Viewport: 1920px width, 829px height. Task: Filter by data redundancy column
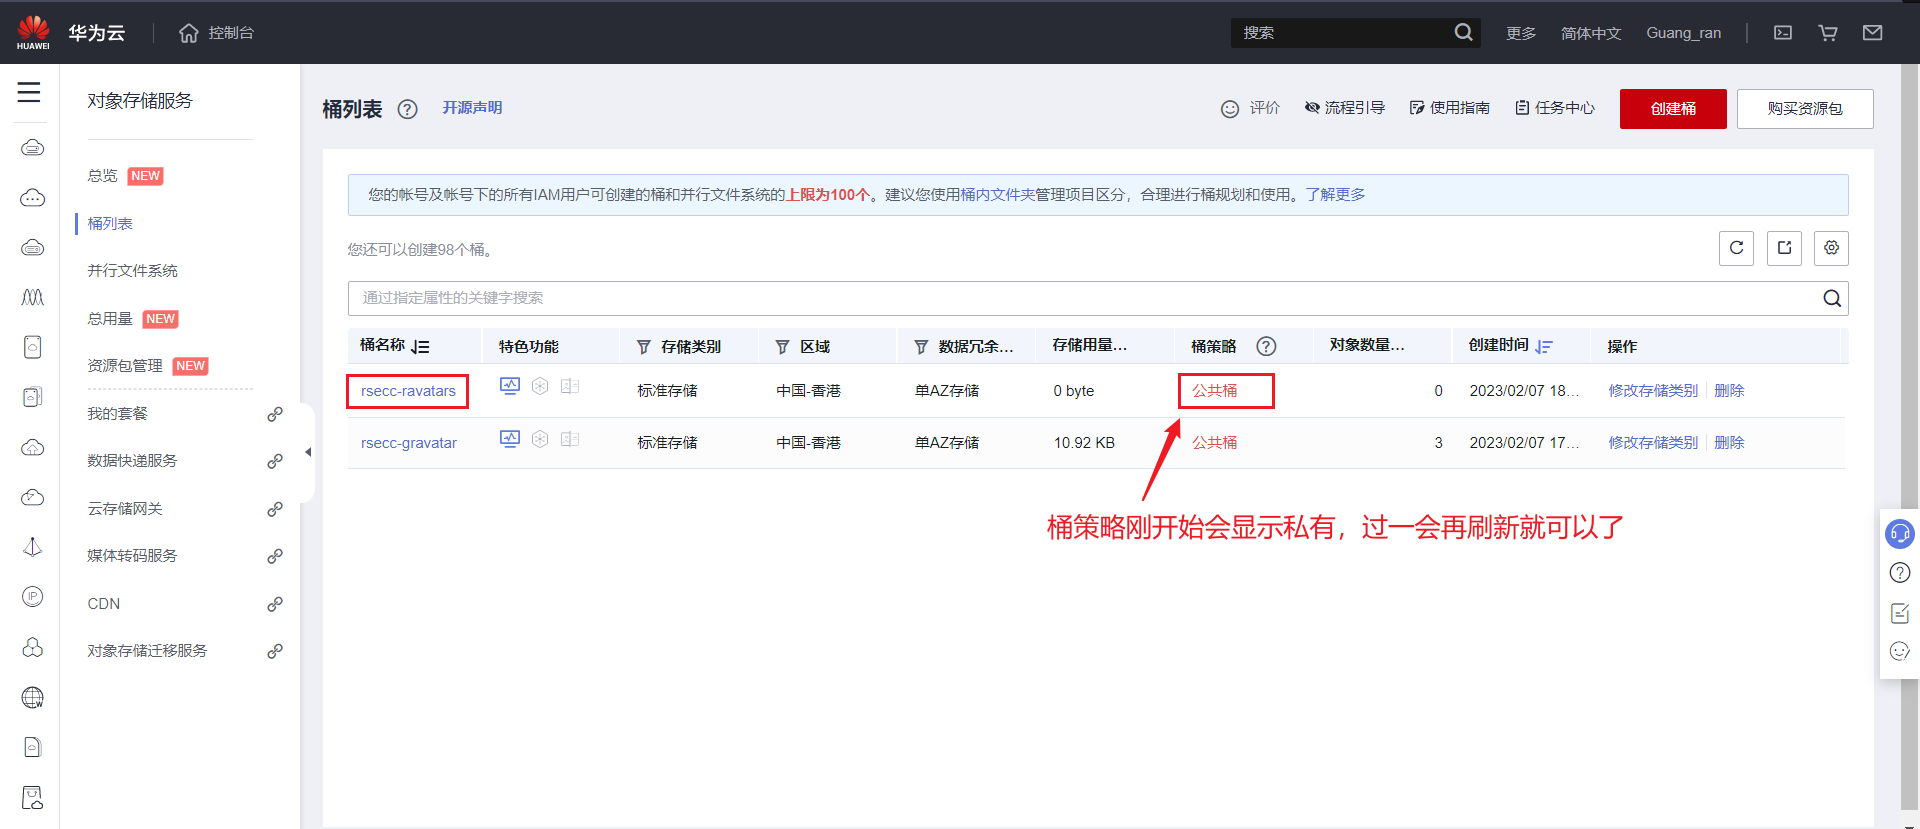(921, 347)
